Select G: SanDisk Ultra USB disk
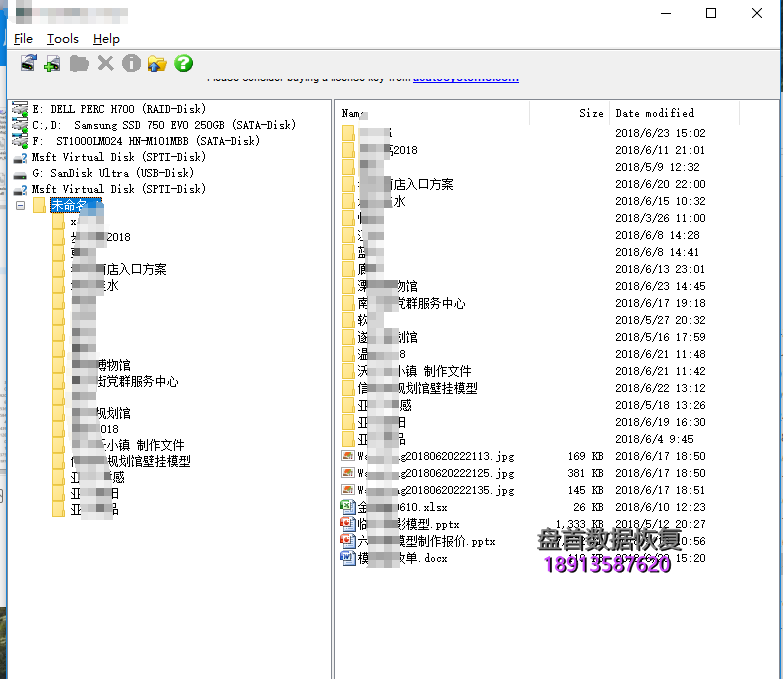Image resolution: width=783 pixels, height=679 pixels. (113, 173)
